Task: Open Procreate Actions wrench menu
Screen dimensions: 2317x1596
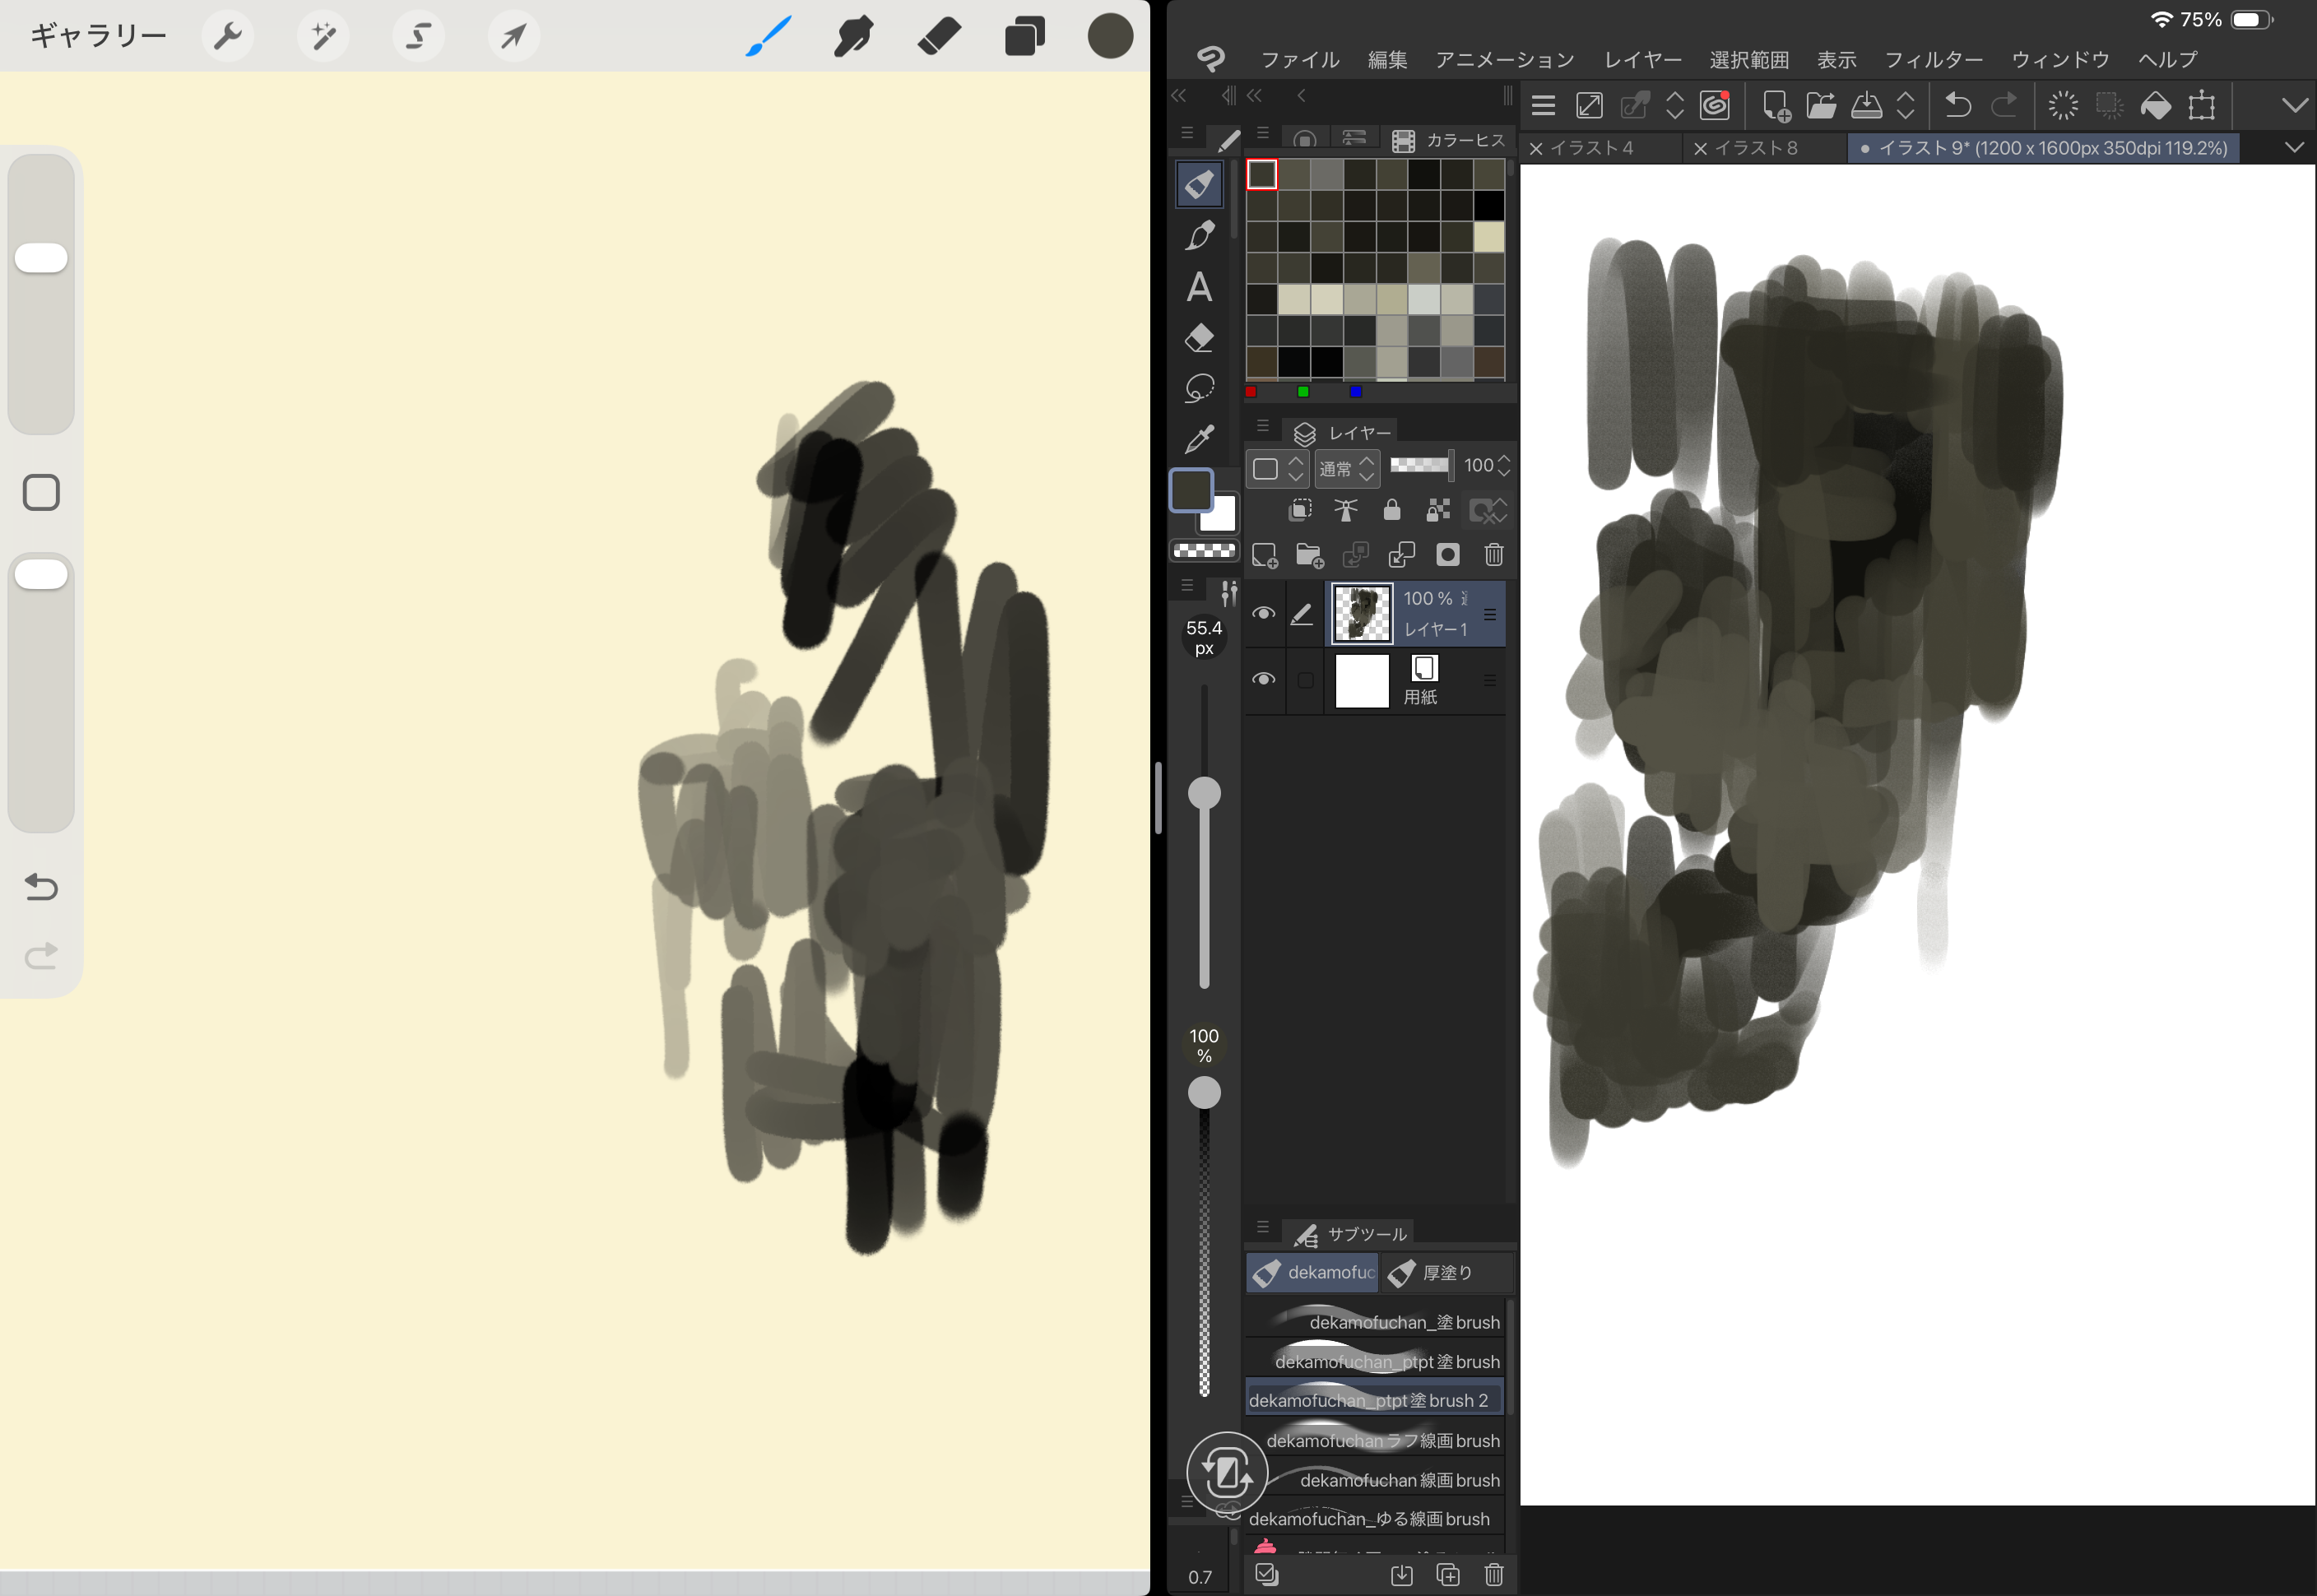Action: 227,37
